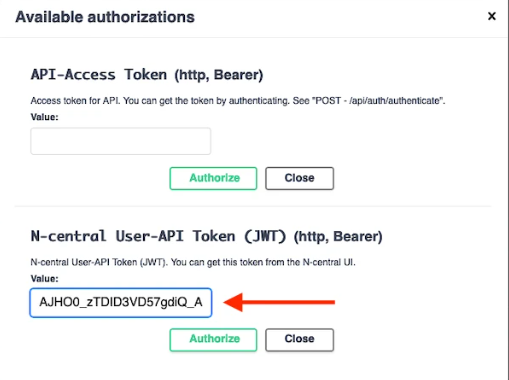Click Close under the N-central JWT section
509x380 pixels.
click(299, 340)
